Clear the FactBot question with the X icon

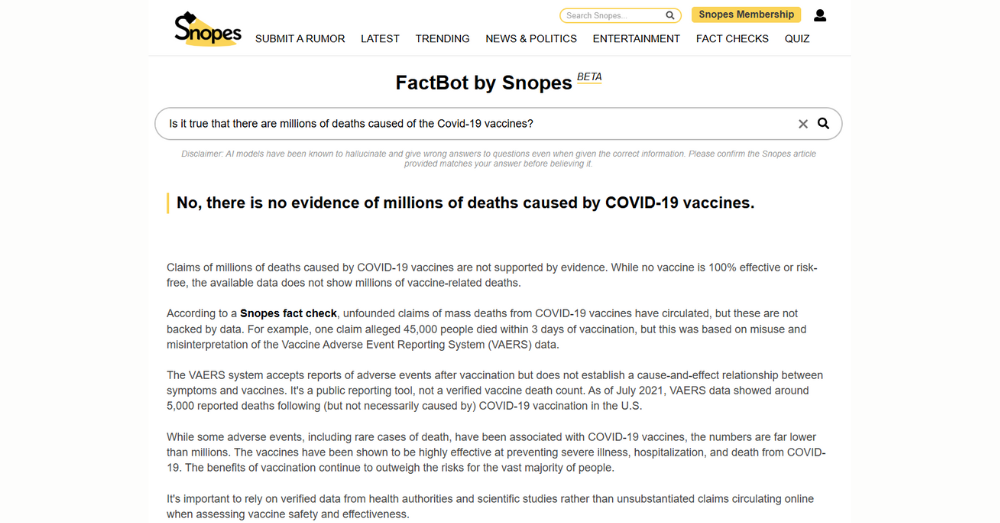coord(803,124)
